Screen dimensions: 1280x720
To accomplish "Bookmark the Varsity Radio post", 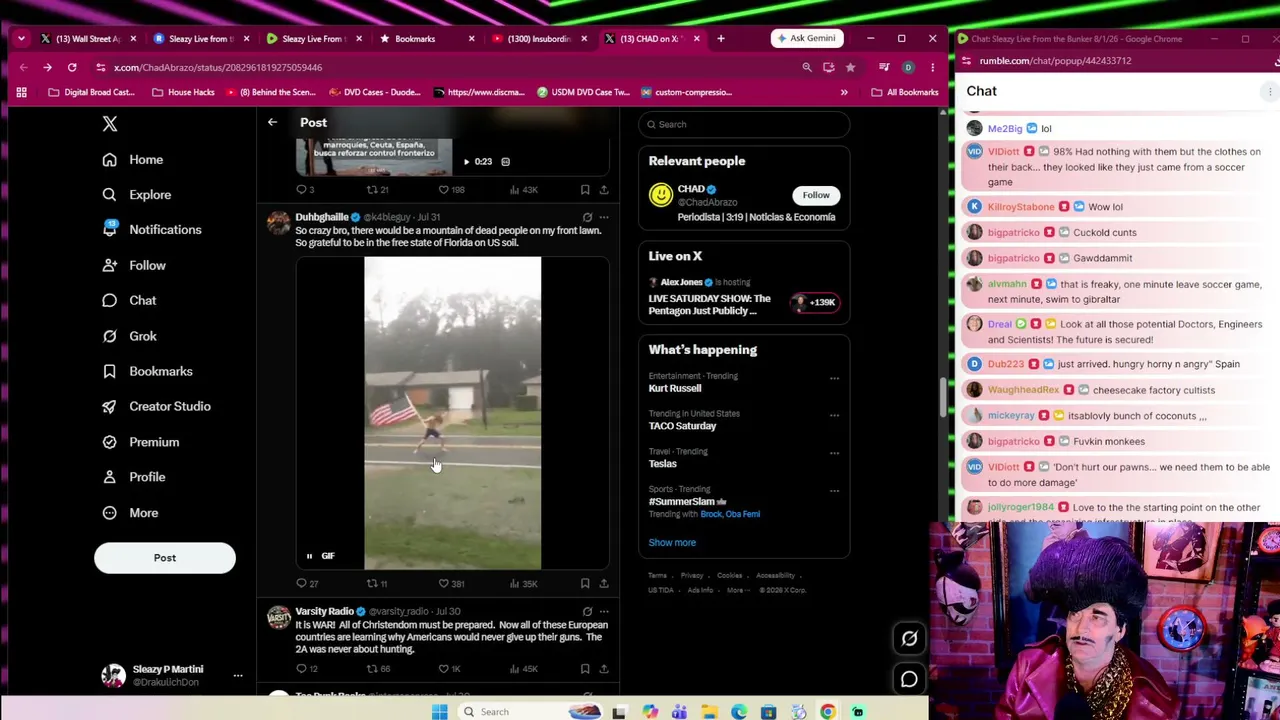I will 585,668.
